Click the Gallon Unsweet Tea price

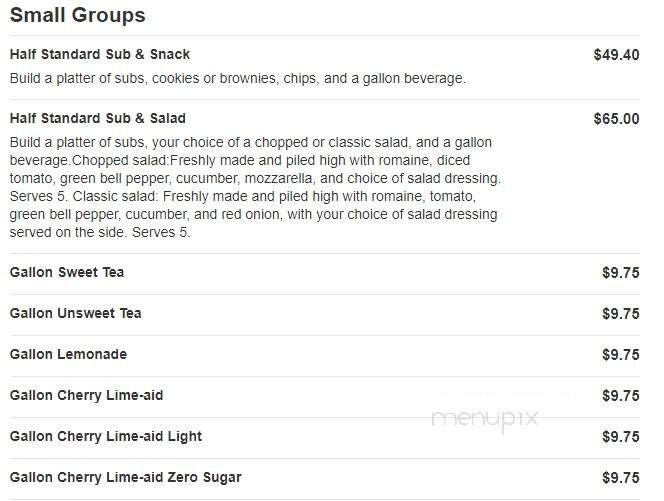tap(620, 314)
